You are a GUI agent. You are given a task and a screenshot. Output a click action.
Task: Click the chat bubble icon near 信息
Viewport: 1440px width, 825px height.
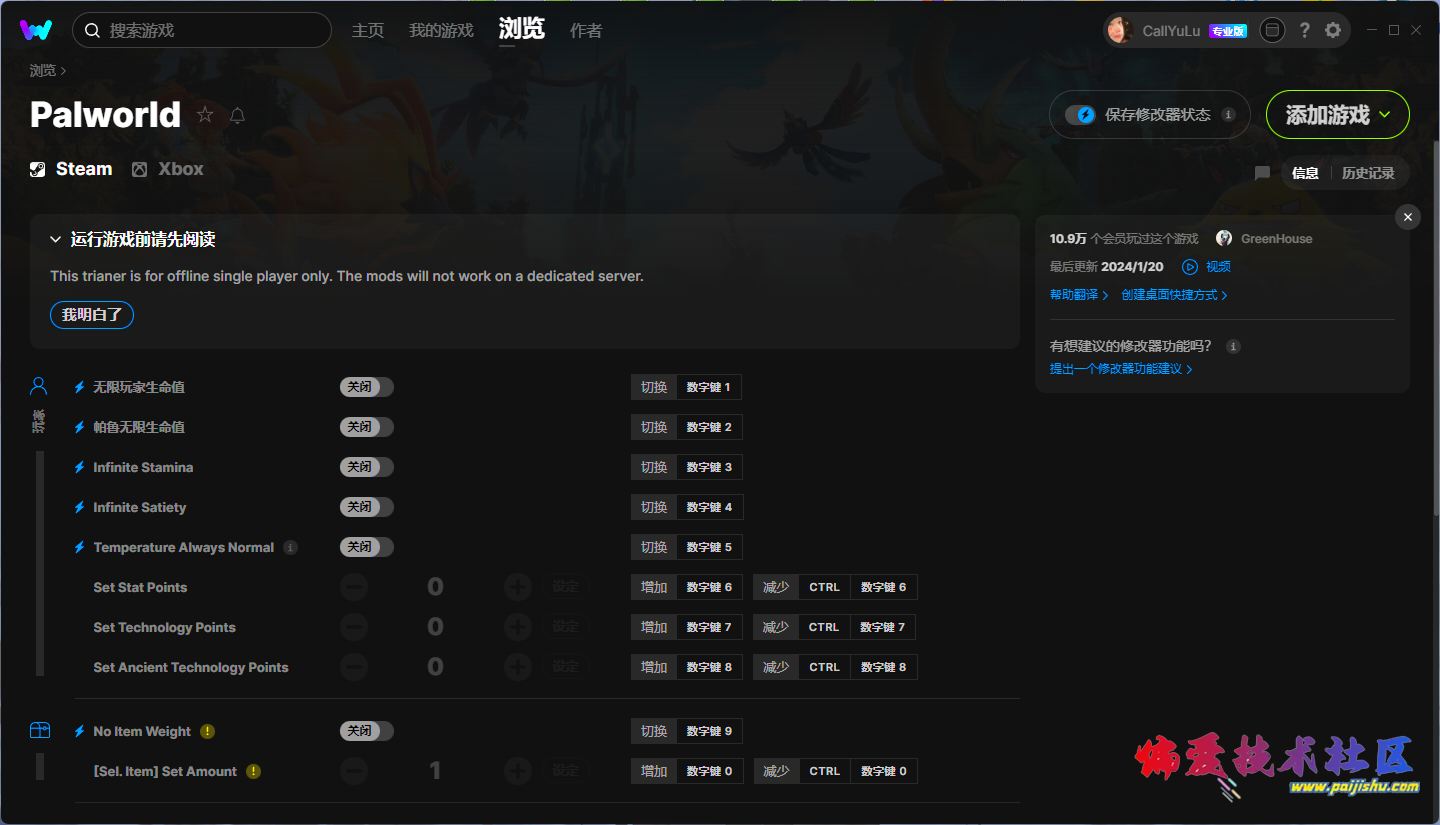[1262, 173]
